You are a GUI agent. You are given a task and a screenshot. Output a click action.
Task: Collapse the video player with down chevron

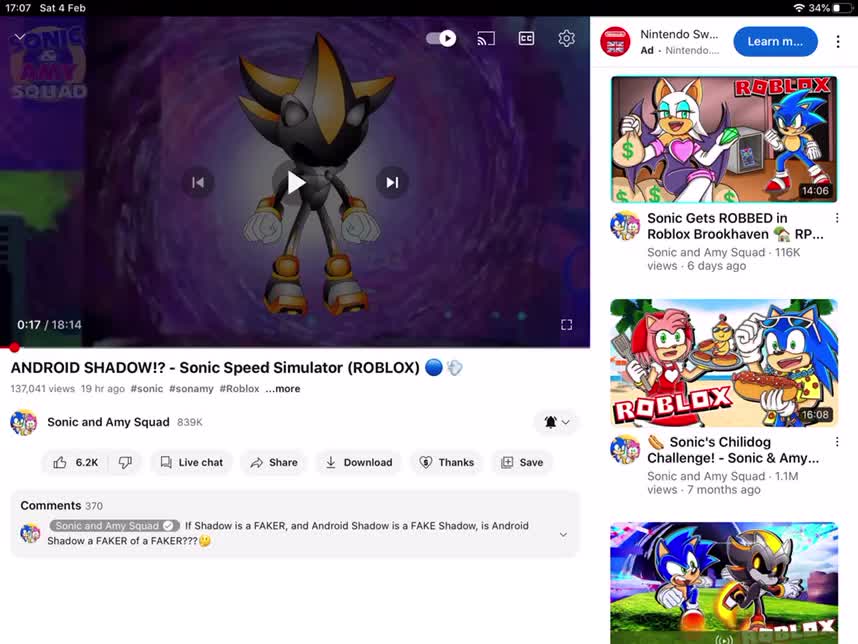(20, 37)
